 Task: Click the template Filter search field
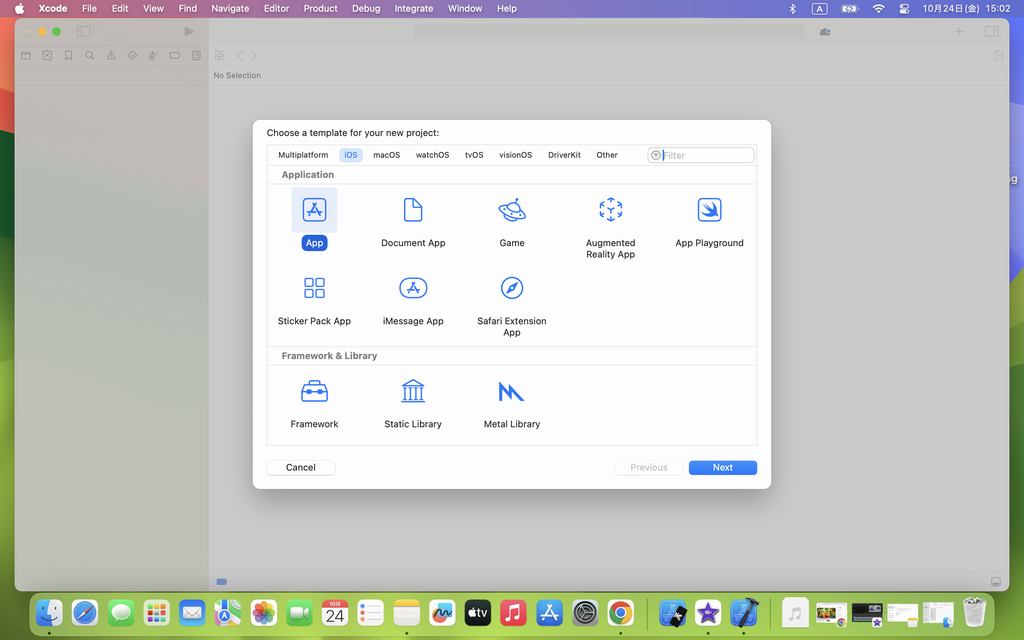pyautogui.click(x=706, y=155)
